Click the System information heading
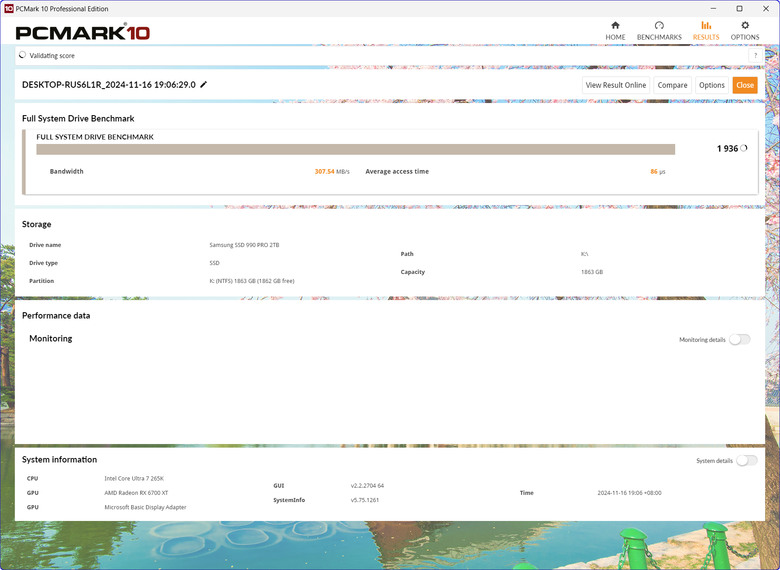This screenshot has width=780, height=570. click(59, 460)
